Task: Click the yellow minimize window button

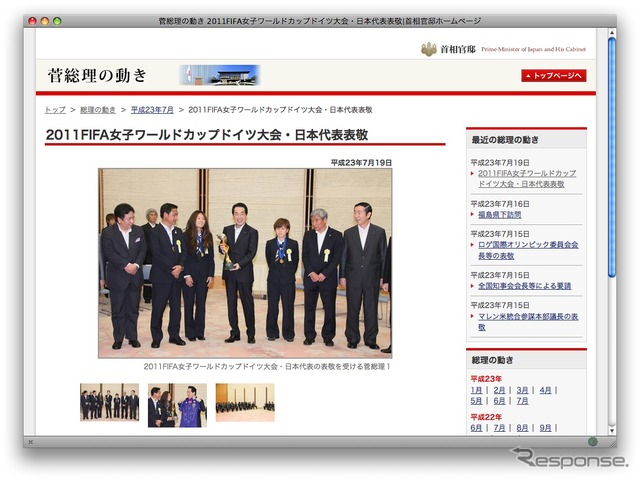Action: 45,21
